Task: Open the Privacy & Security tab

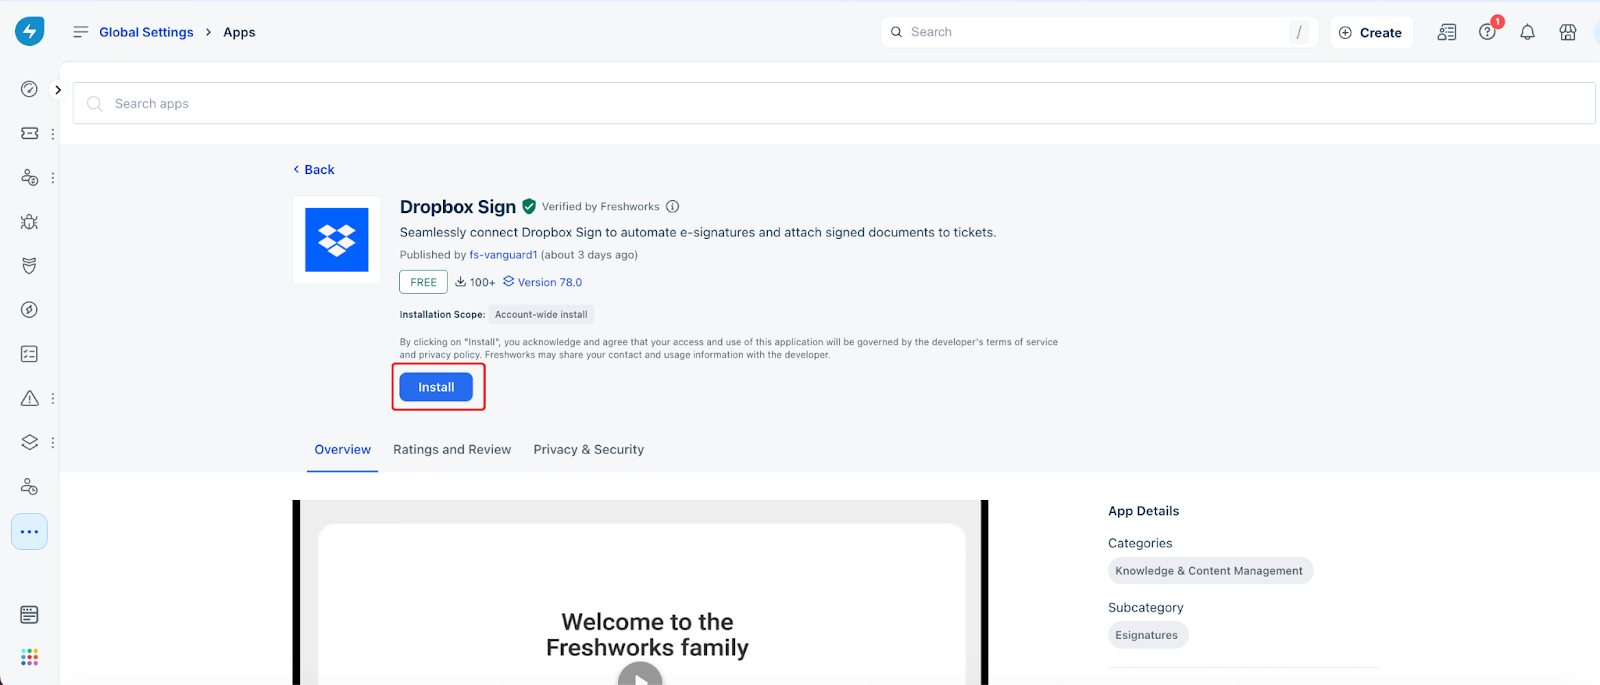Action: click(589, 450)
